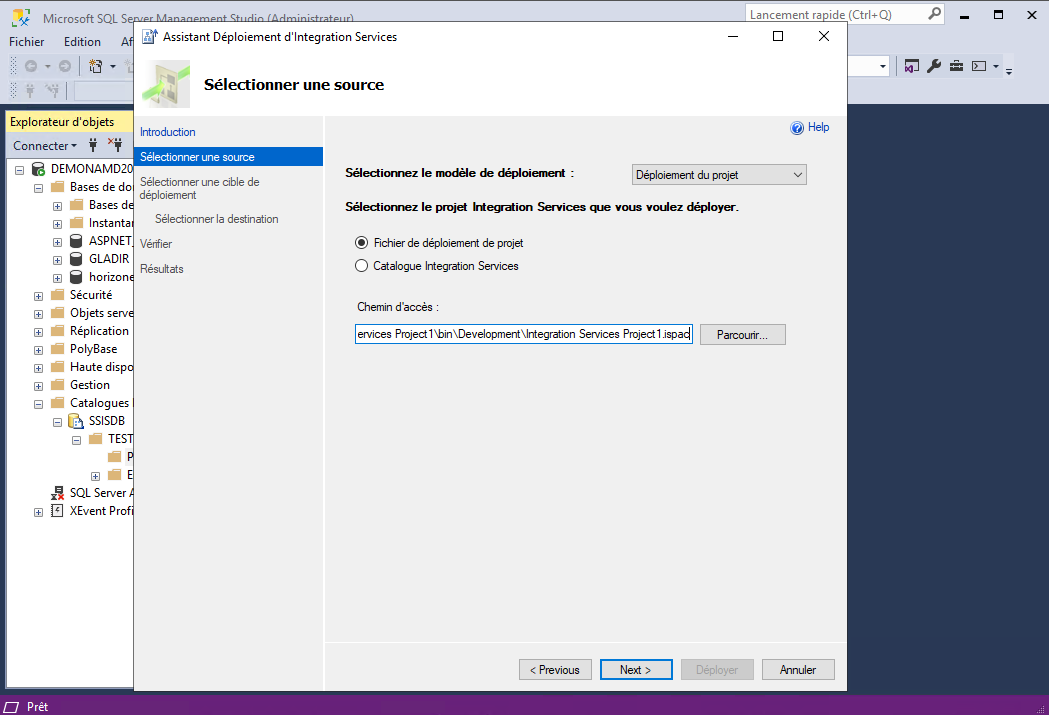
Task: Click the SSISDB catalog icon
Action: coord(76,421)
